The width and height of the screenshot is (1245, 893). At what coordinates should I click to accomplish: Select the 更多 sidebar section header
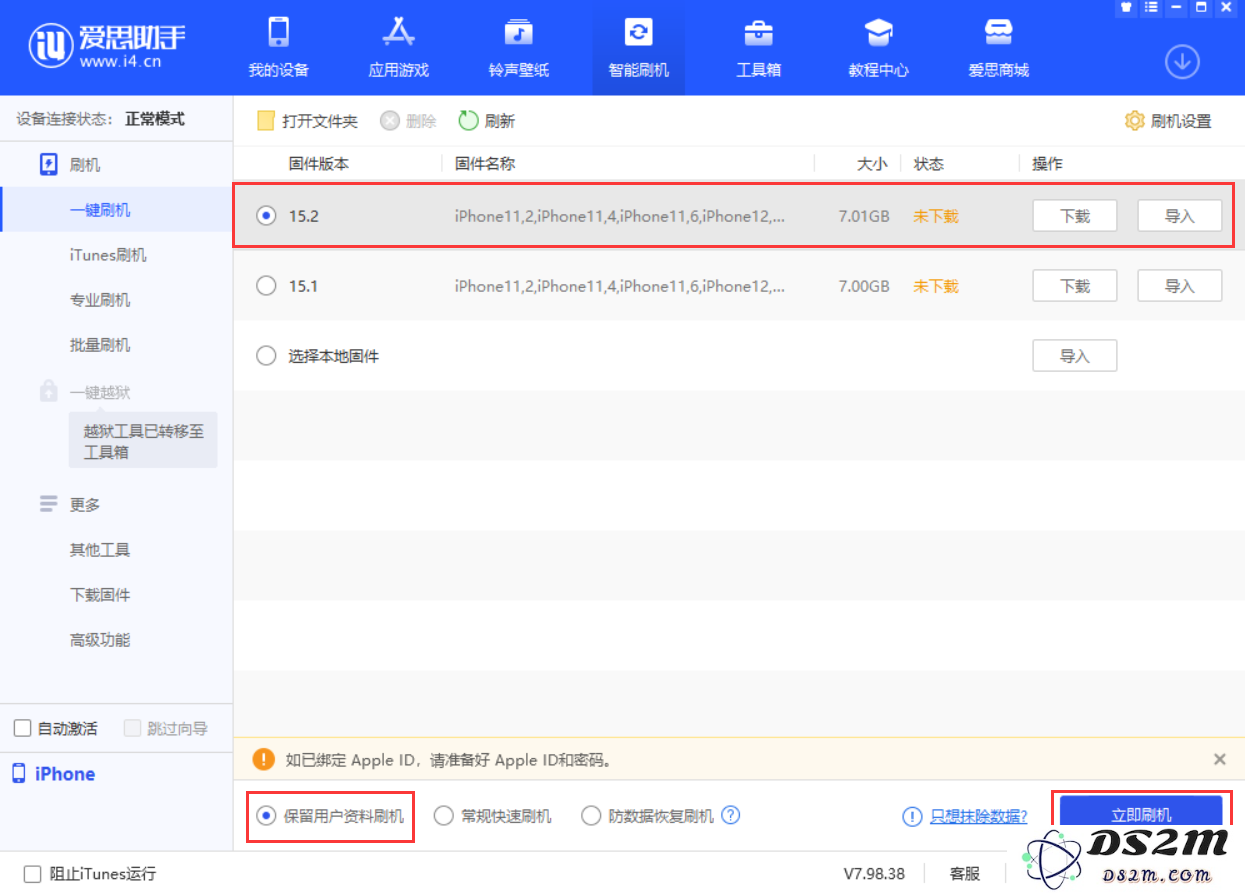coord(70,505)
